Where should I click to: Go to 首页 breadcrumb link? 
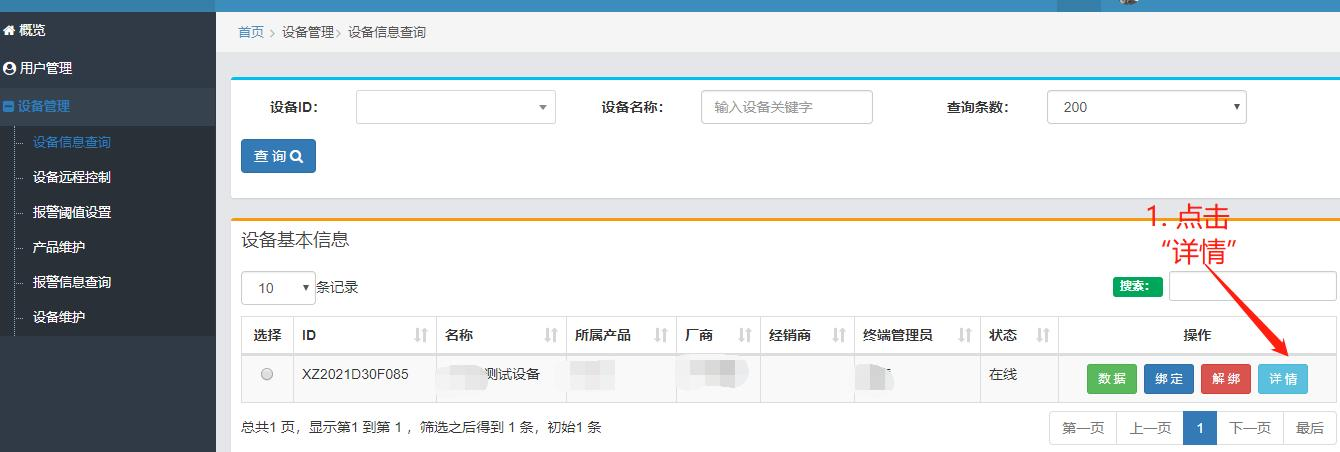click(251, 32)
